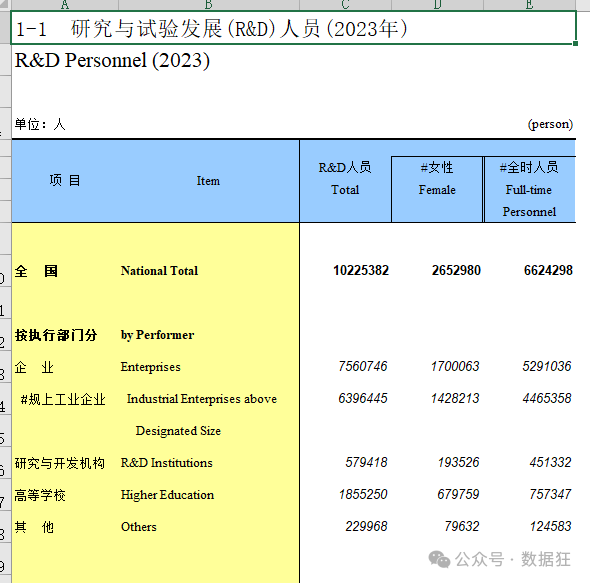Select the national total value 10225382

(361, 270)
